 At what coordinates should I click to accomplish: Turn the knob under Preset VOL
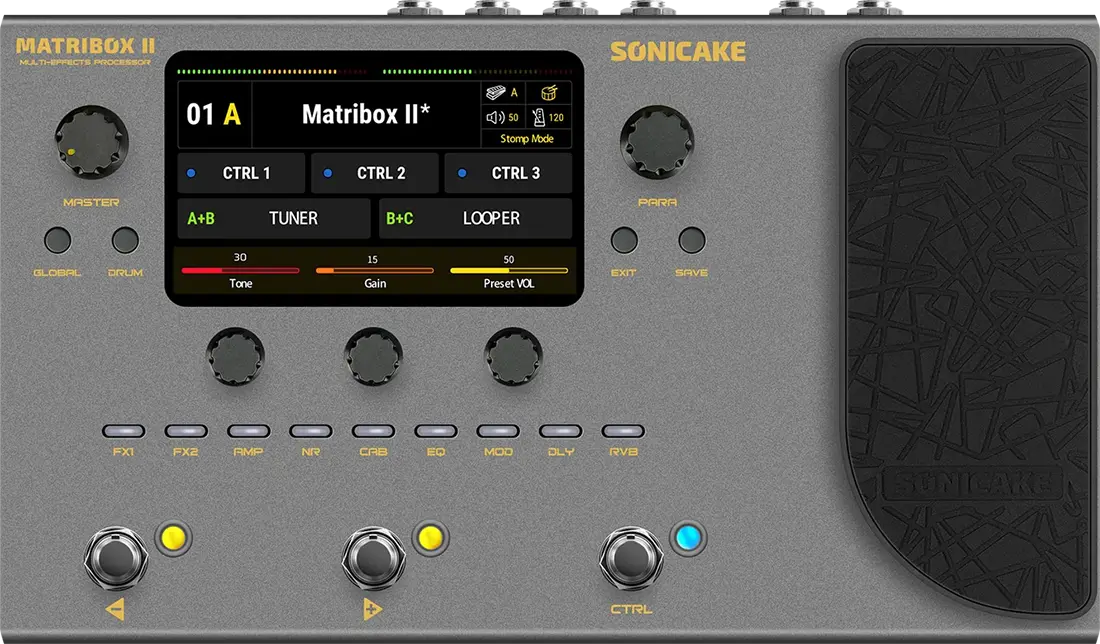[513, 356]
